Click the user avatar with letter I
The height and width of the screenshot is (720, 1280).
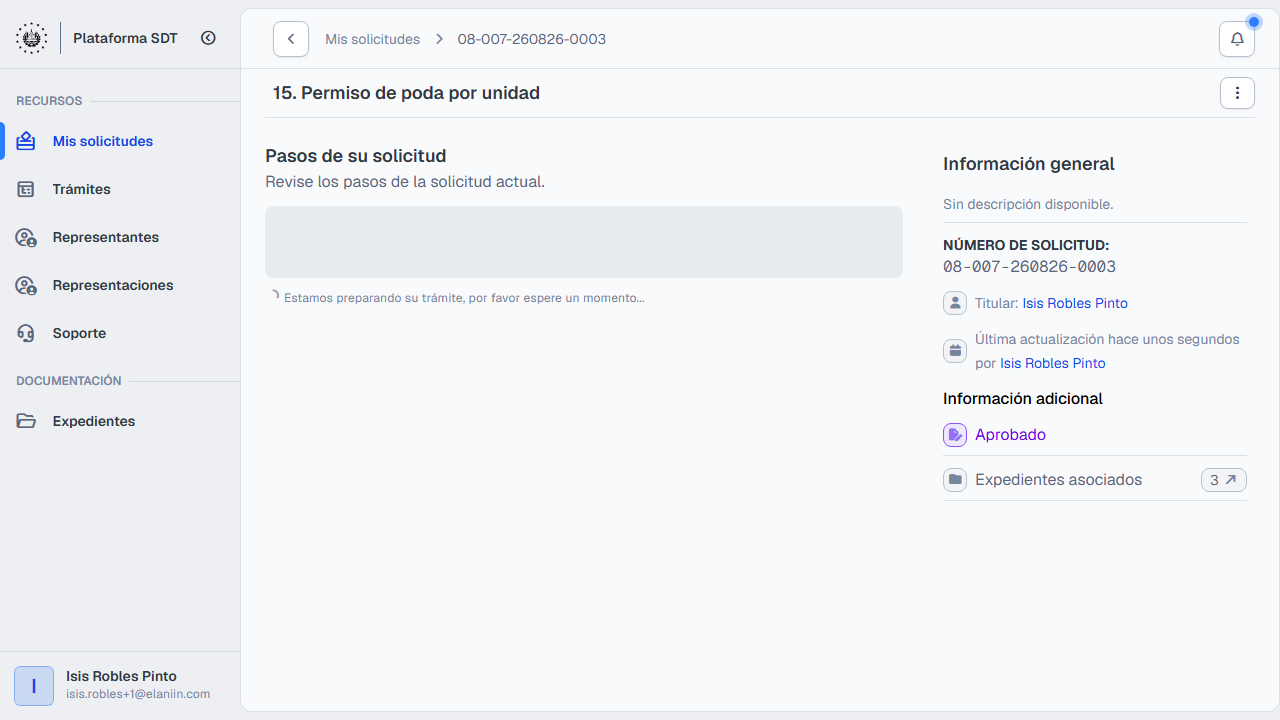click(34, 686)
